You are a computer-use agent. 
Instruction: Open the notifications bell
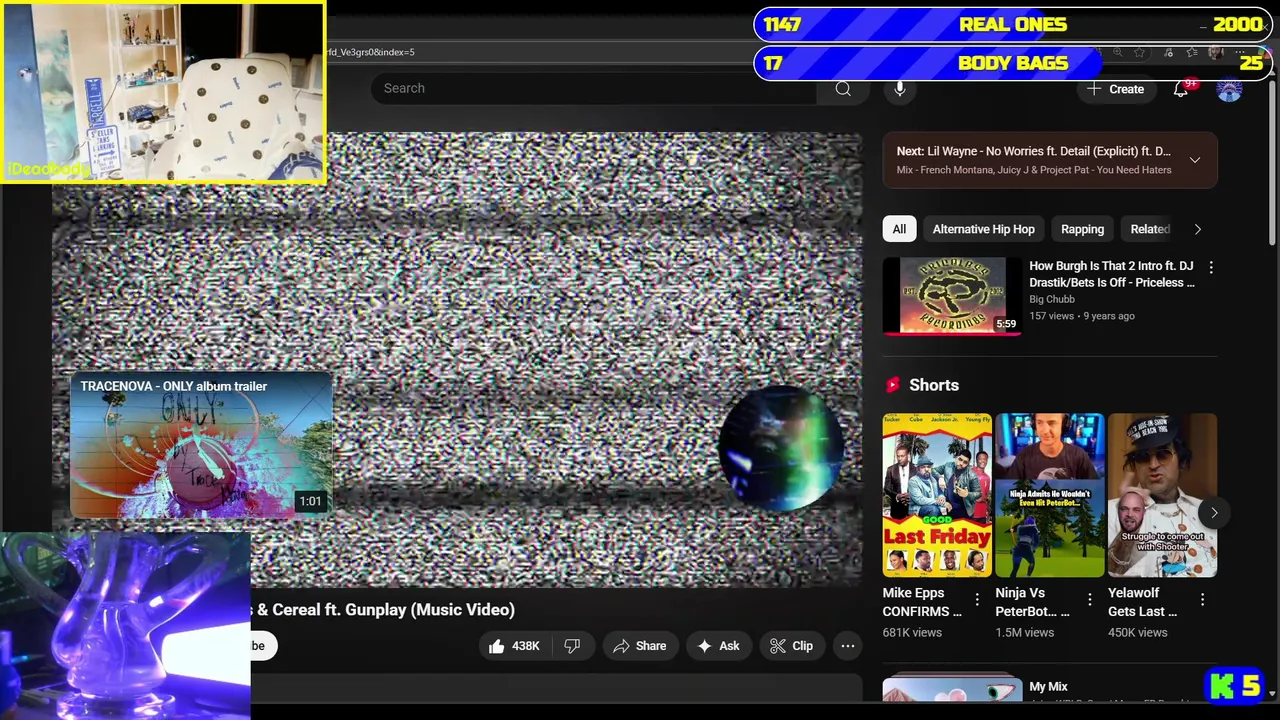tap(1181, 89)
